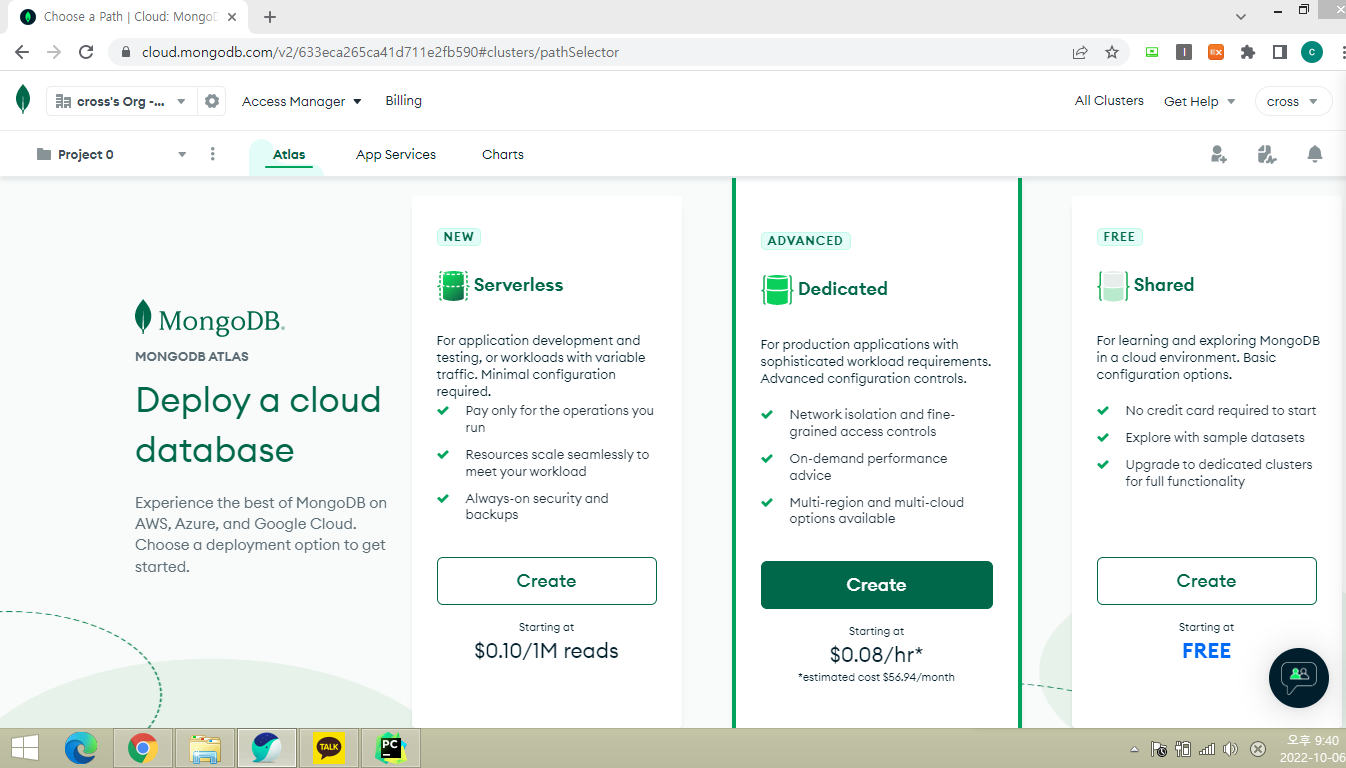Open the alerts bell icon
Image resolution: width=1346 pixels, height=768 pixels.
click(1315, 154)
